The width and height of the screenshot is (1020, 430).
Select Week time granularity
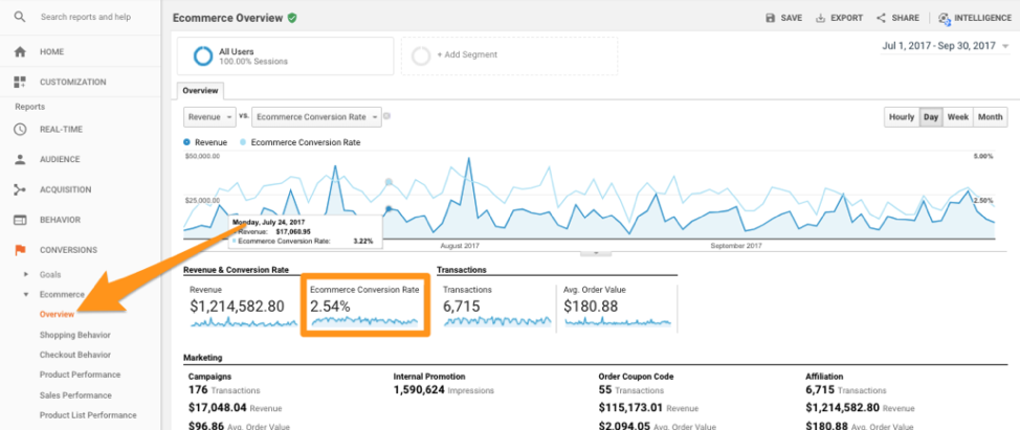(x=958, y=117)
